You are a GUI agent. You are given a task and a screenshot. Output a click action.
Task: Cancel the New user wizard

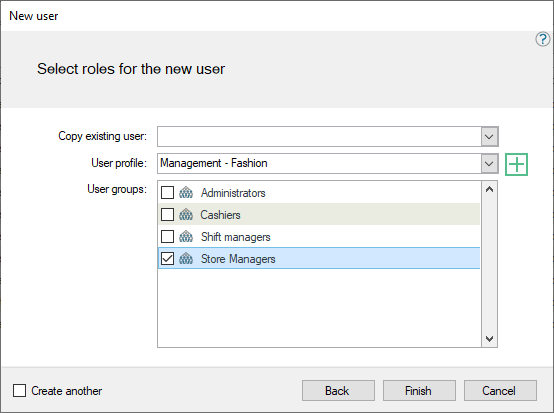[x=500, y=391]
